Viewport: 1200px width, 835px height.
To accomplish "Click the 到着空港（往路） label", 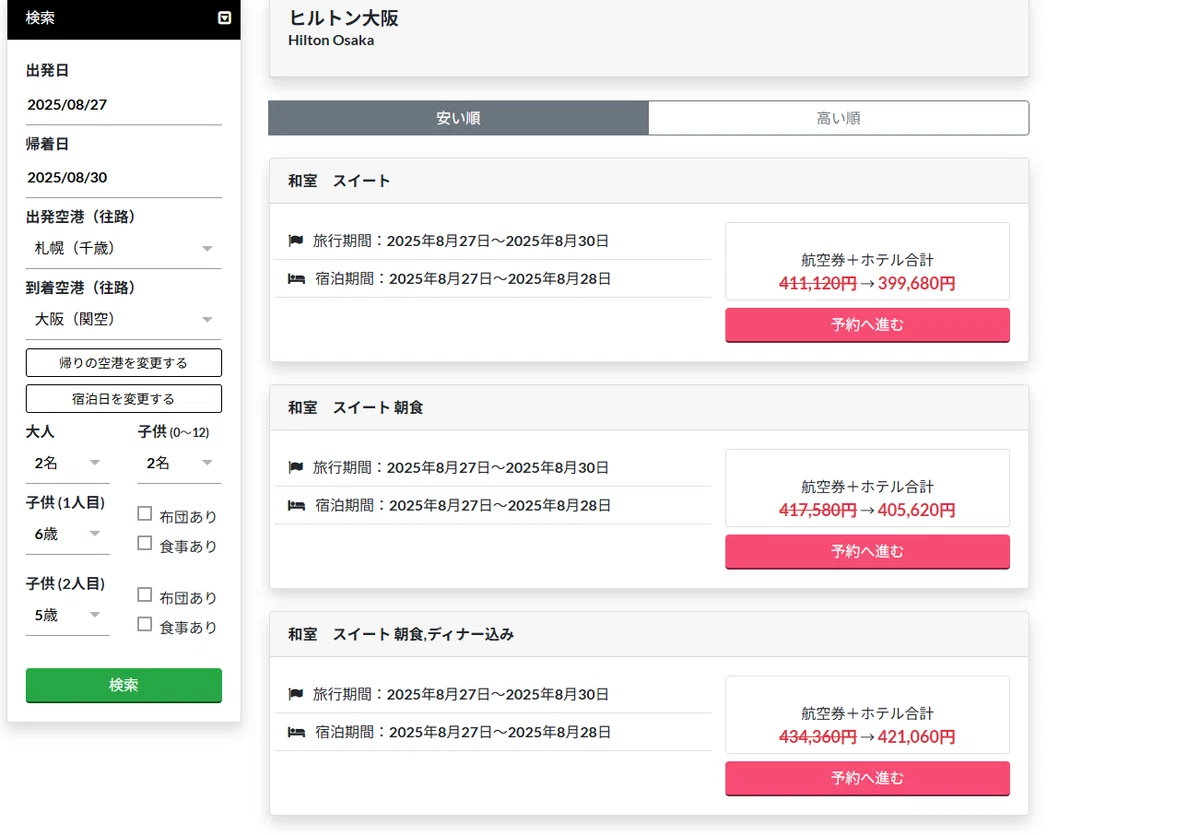I will tap(81, 288).
